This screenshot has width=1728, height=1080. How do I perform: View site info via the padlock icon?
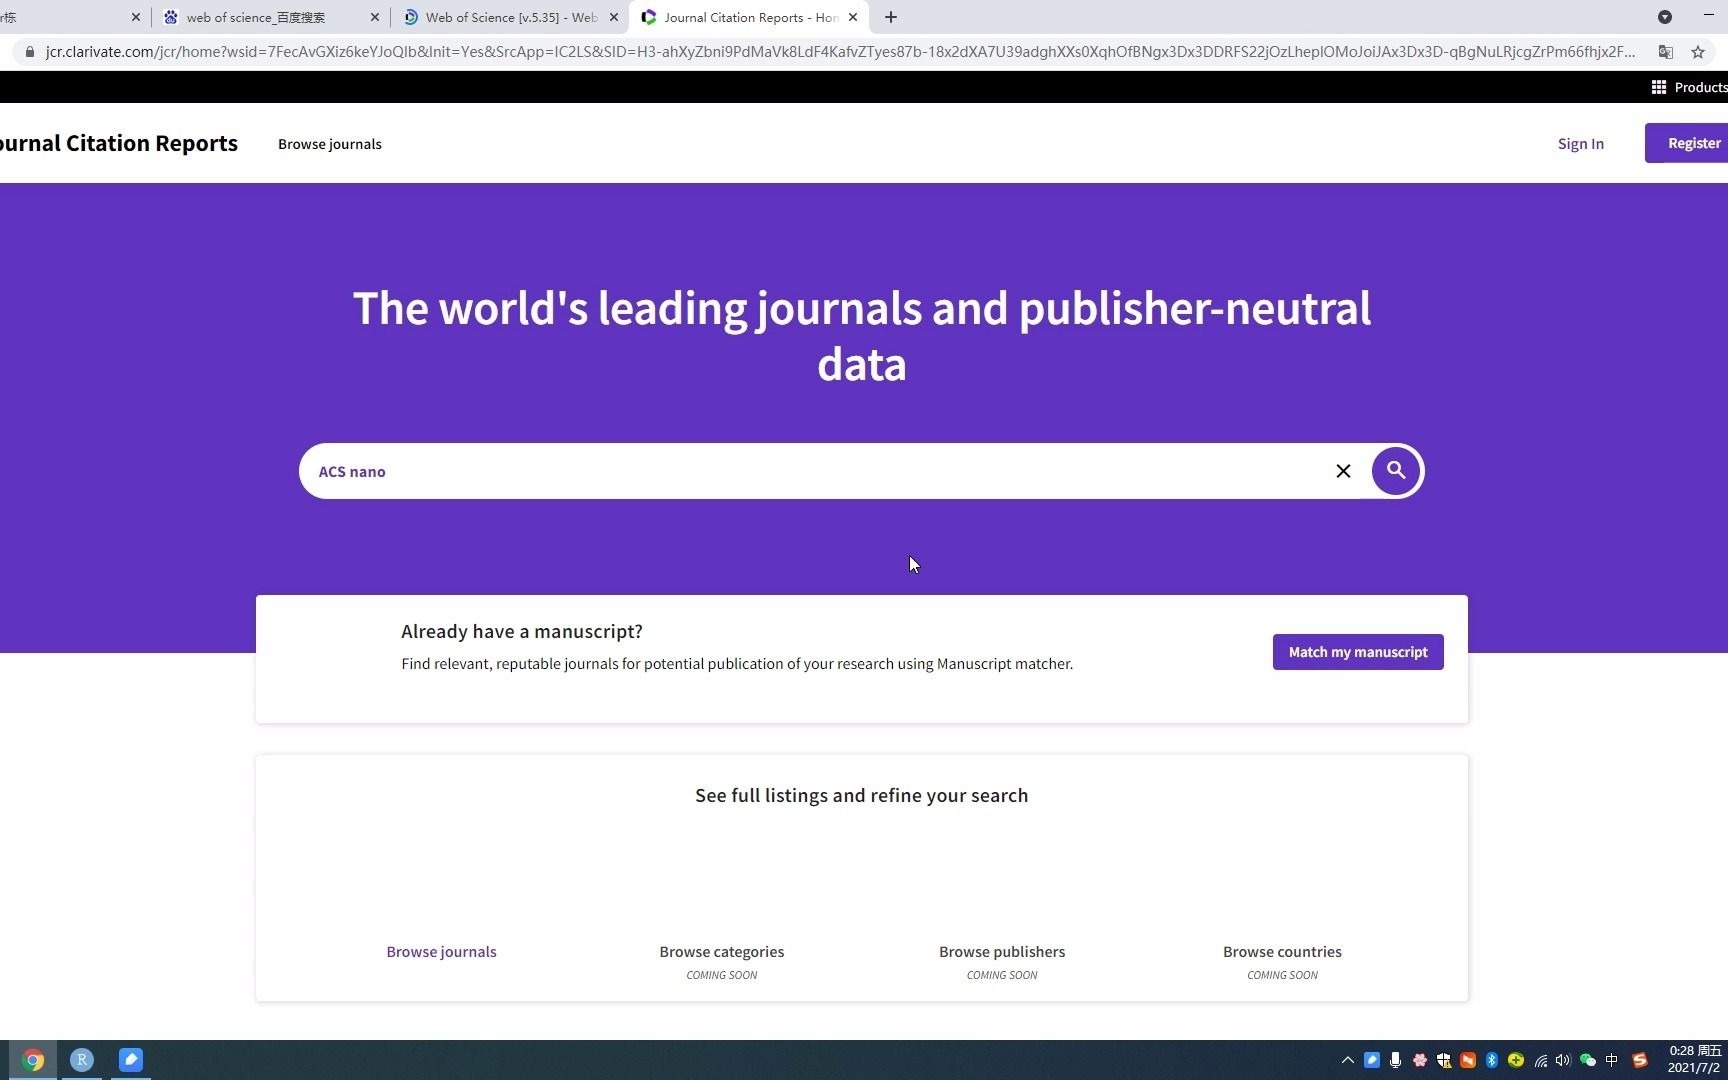29,52
